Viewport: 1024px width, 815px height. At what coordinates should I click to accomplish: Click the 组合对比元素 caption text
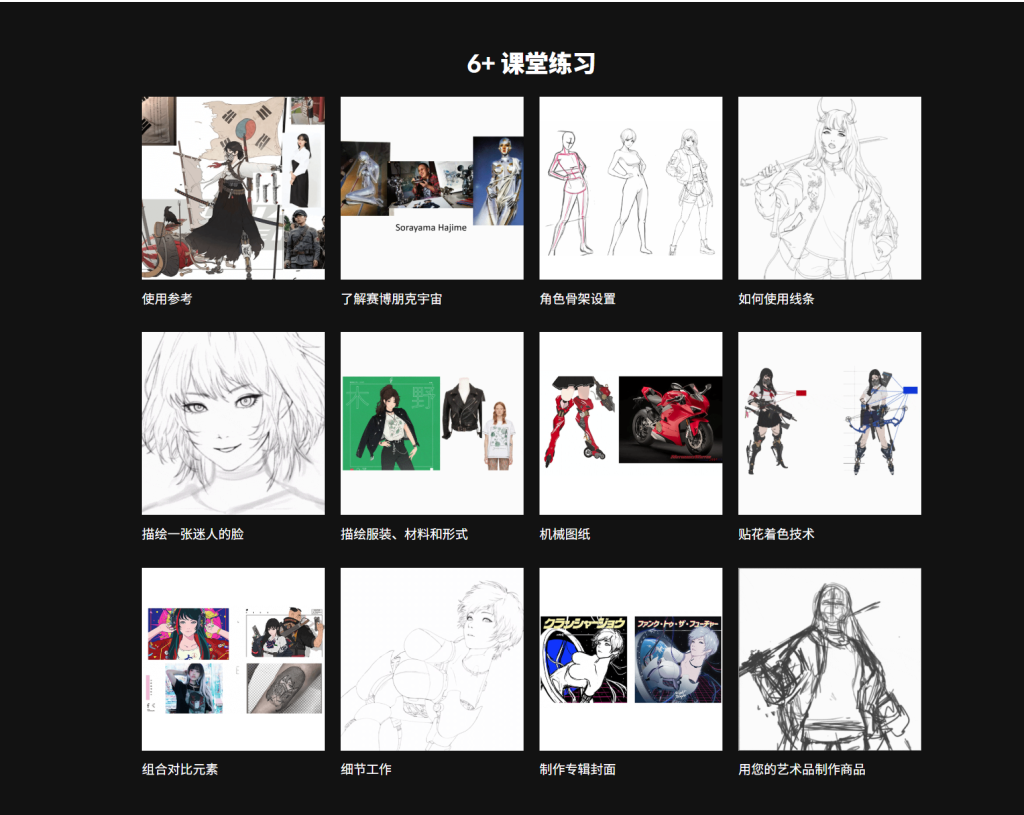tap(180, 769)
